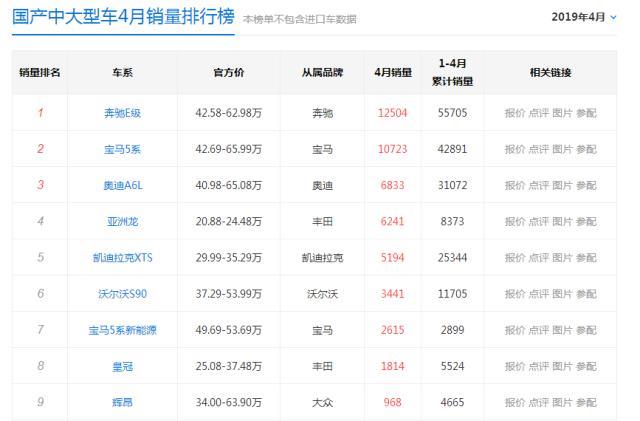Click 图片 link in the 辉昂 row

coord(562,402)
